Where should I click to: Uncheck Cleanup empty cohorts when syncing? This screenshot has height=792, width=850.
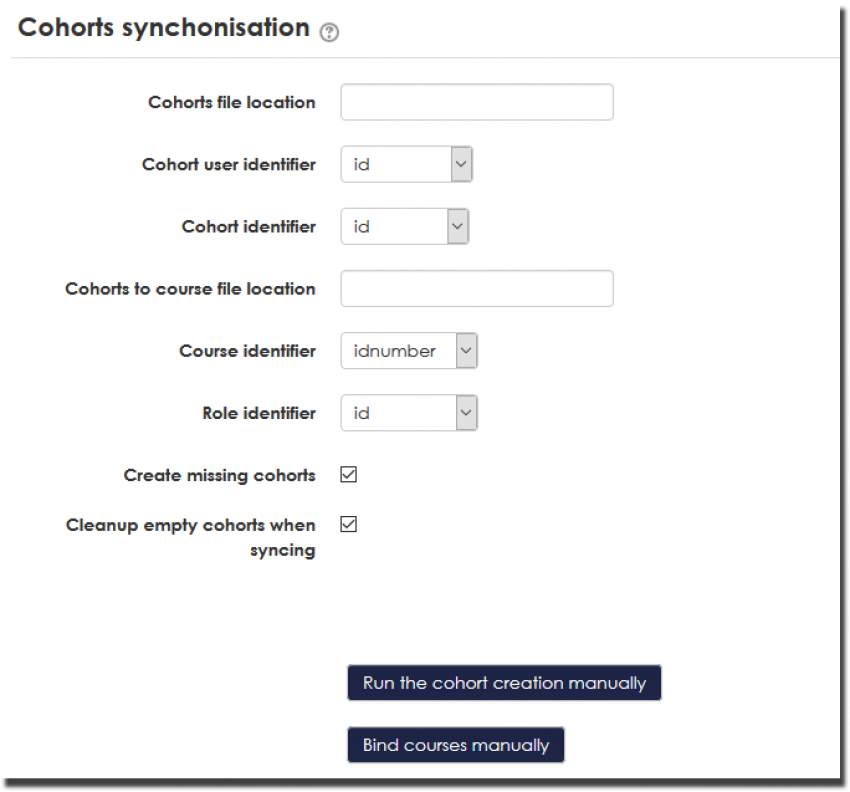(349, 525)
